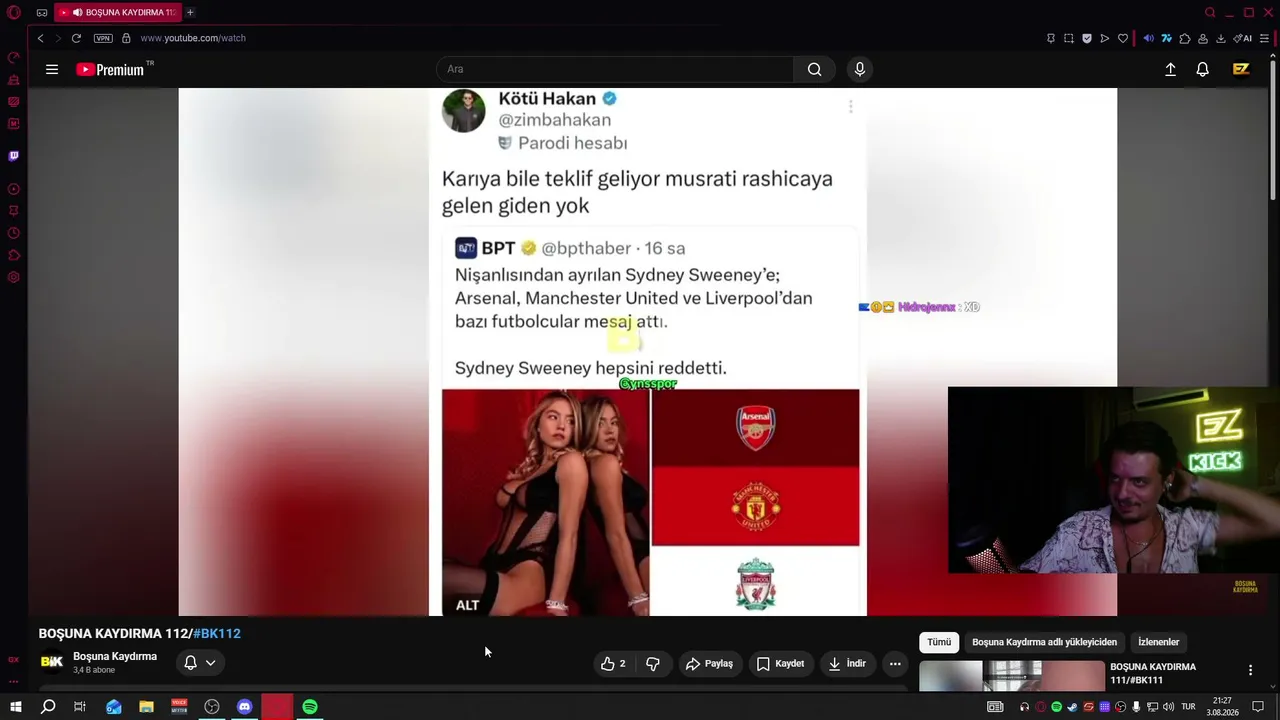Open the EZ account avatar menu

1241,69
